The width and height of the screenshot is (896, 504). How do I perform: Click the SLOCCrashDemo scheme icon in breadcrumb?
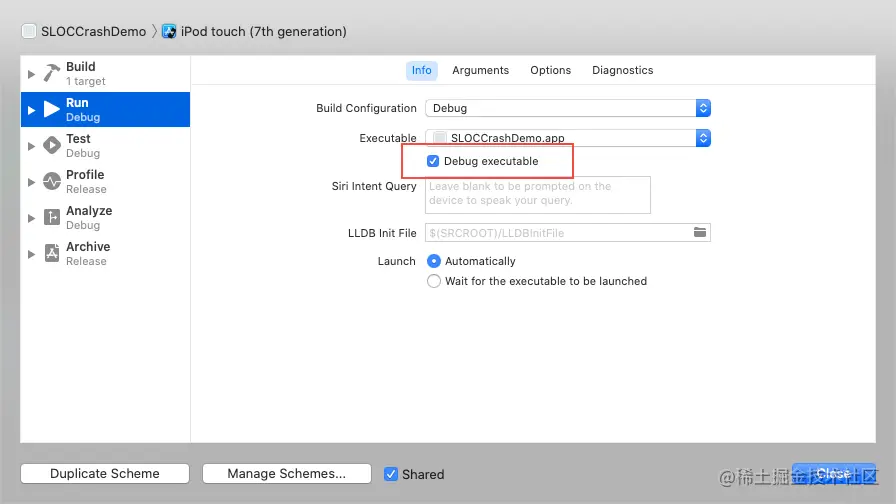click(29, 31)
